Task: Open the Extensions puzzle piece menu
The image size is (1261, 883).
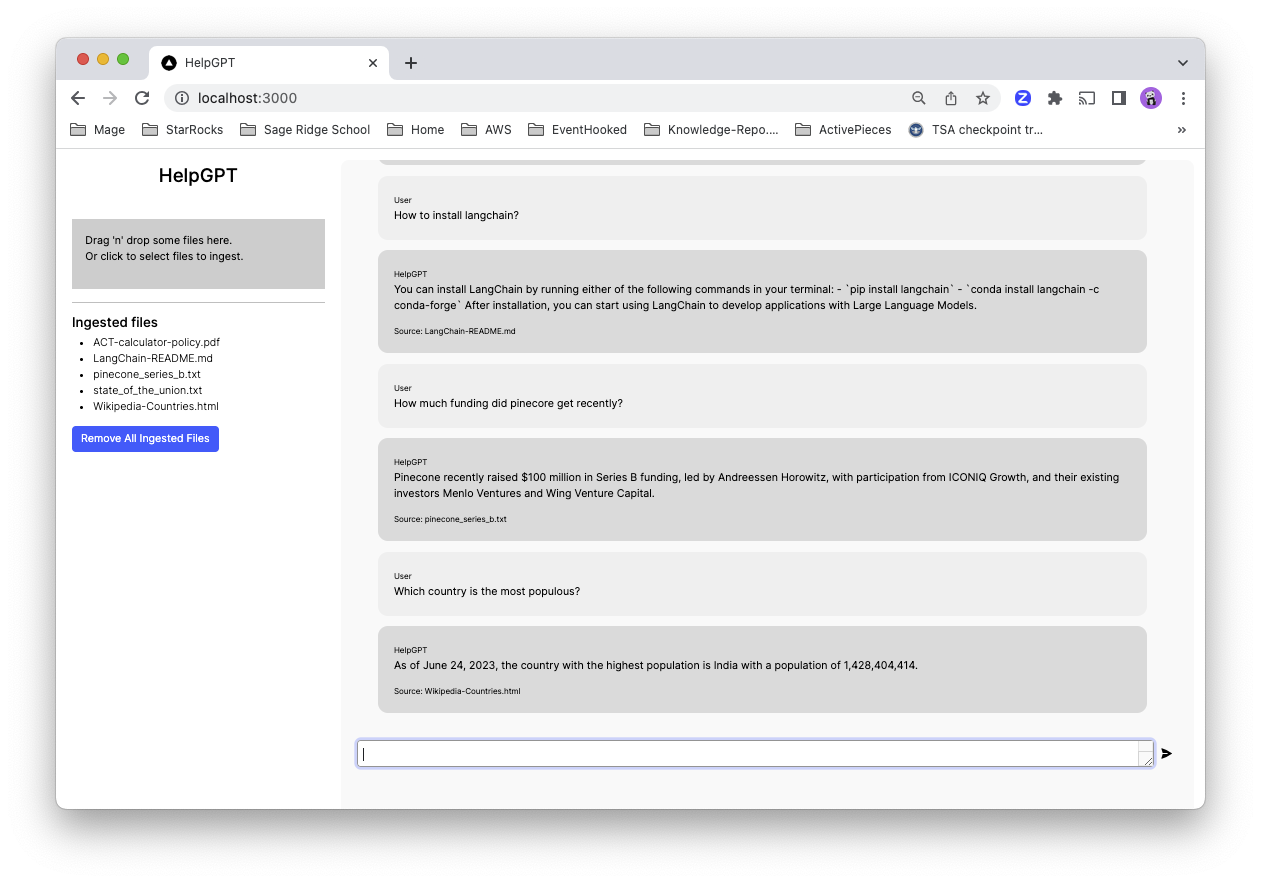Action: [x=1055, y=98]
